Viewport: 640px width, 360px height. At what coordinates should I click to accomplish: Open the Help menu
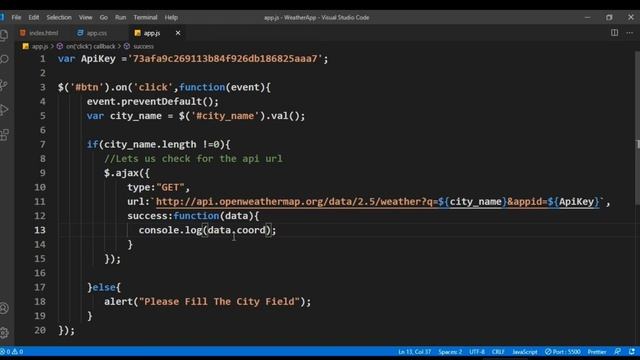(171, 18)
